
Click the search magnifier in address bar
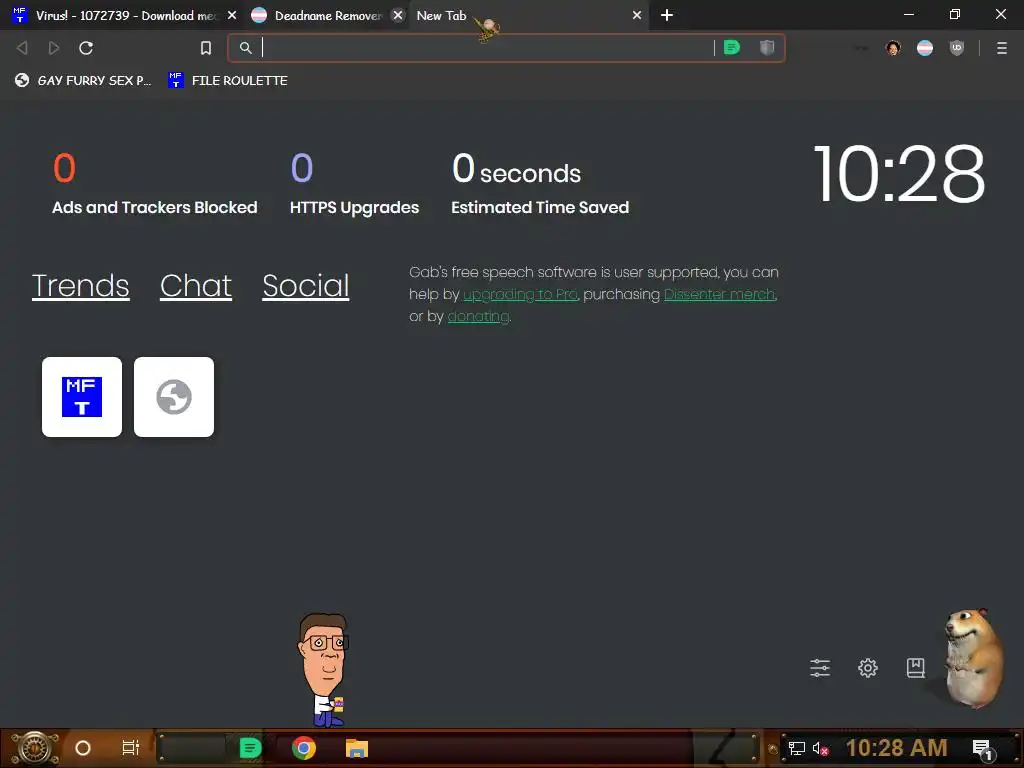click(246, 48)
